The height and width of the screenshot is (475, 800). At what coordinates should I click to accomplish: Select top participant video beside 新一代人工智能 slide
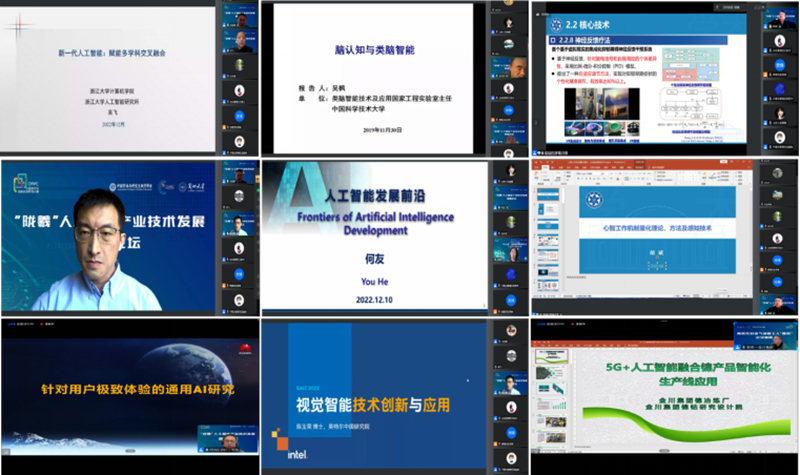coord(240,17)
